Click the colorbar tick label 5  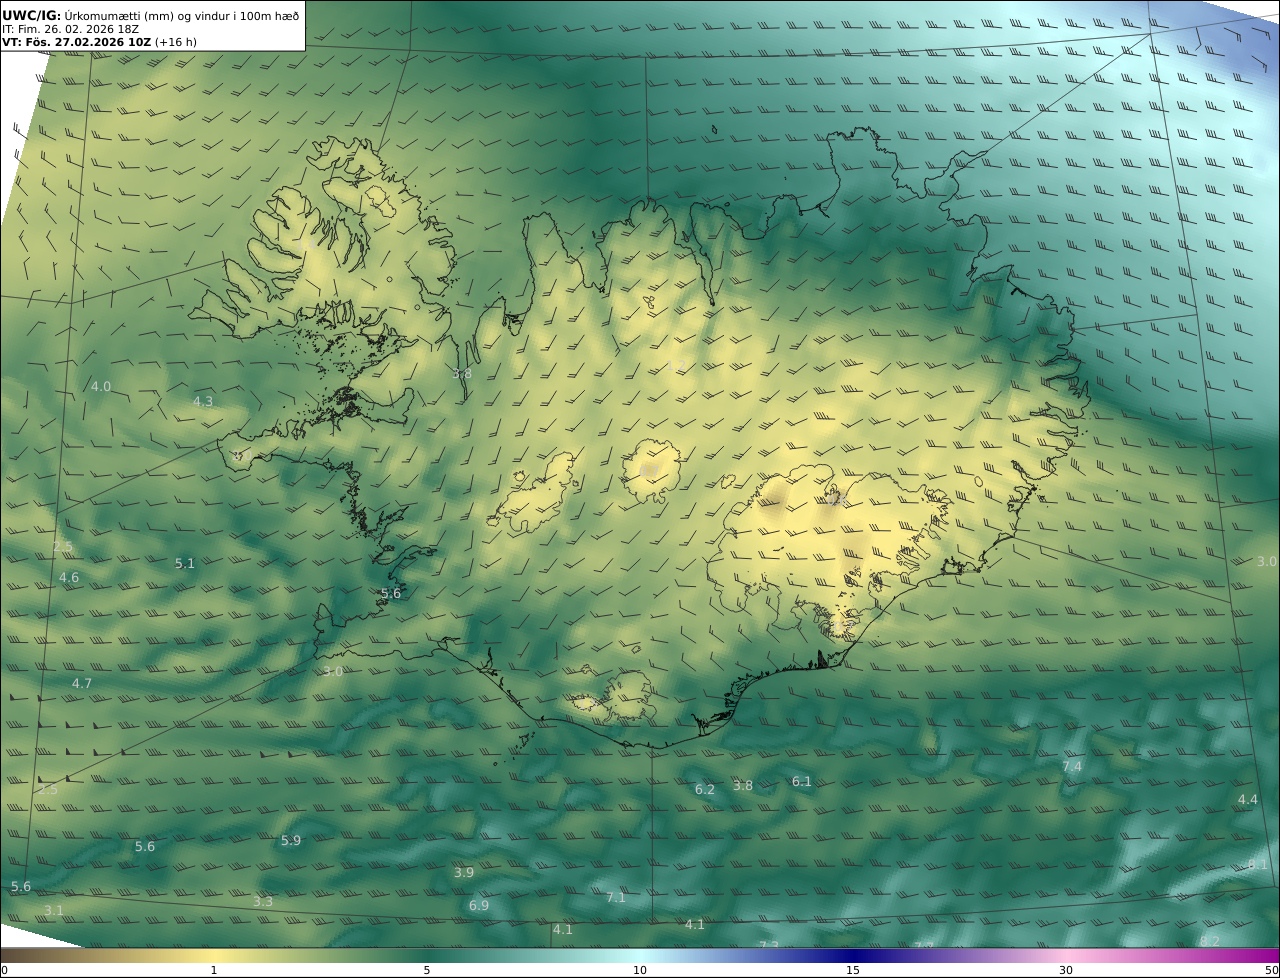pyautogui.click(x=427, y=970)
